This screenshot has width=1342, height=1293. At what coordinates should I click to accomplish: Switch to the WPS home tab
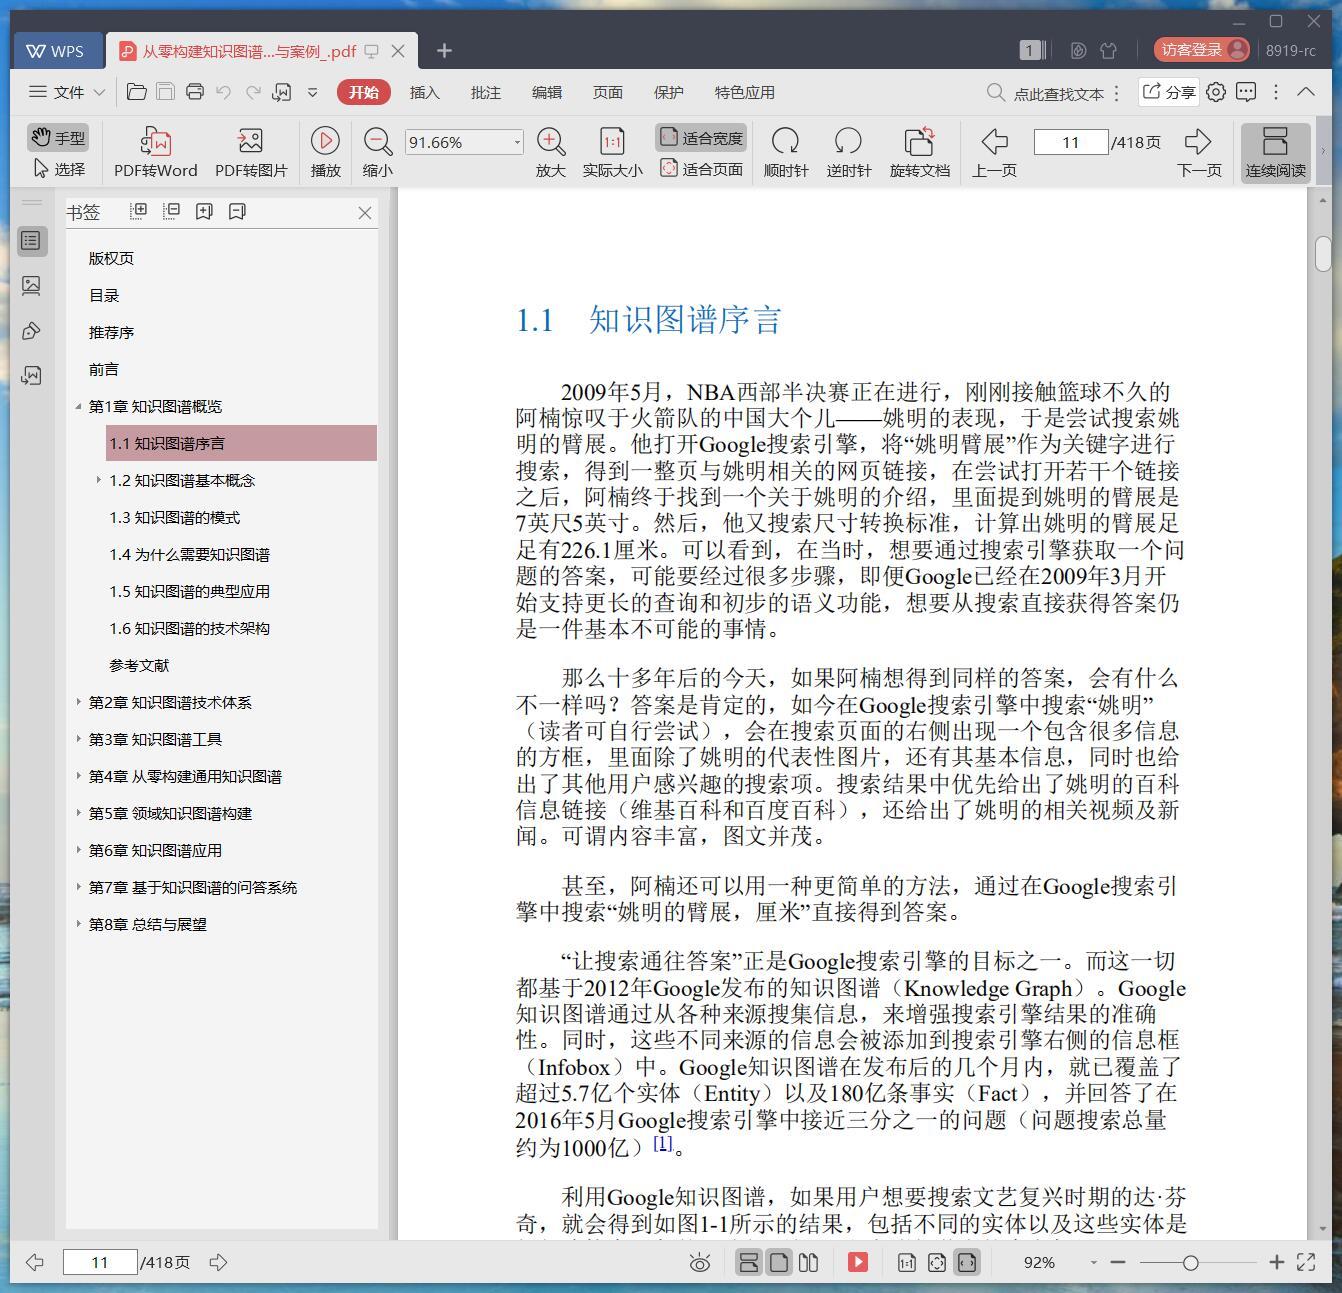coord(57,51)
